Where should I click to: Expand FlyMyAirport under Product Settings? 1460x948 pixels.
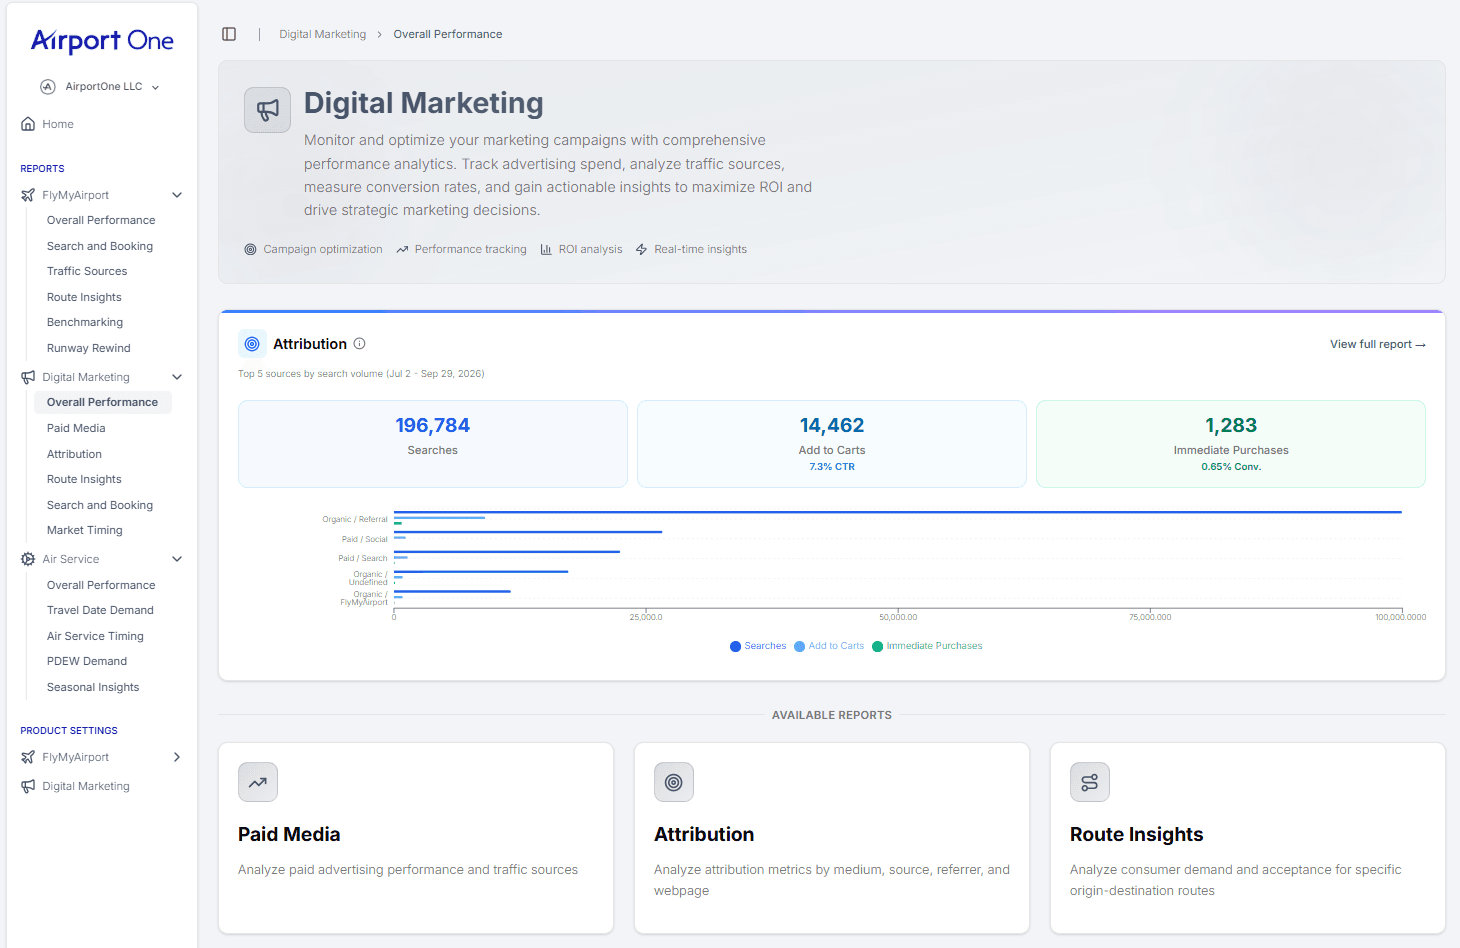pos(177,757)
